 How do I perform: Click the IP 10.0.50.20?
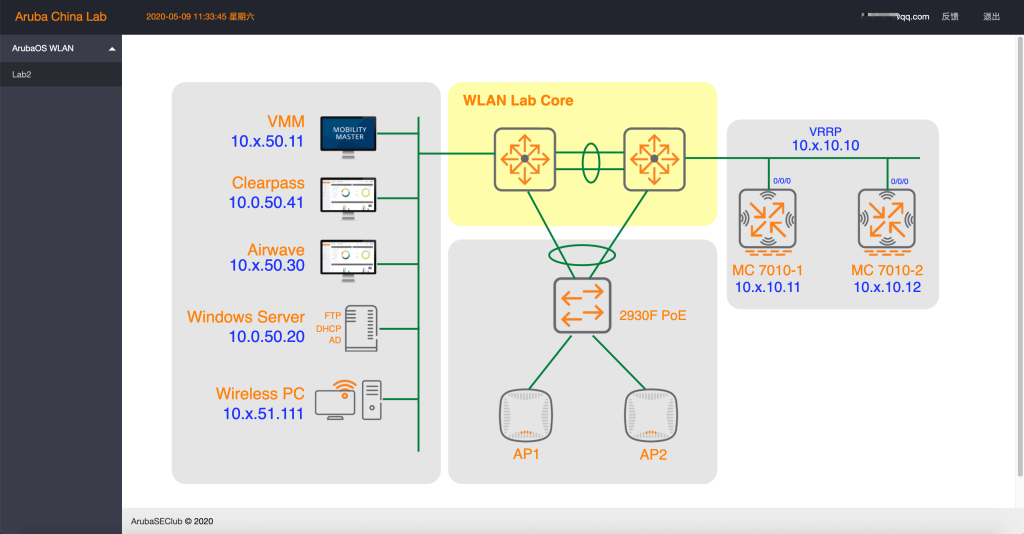tap(266, 336)
